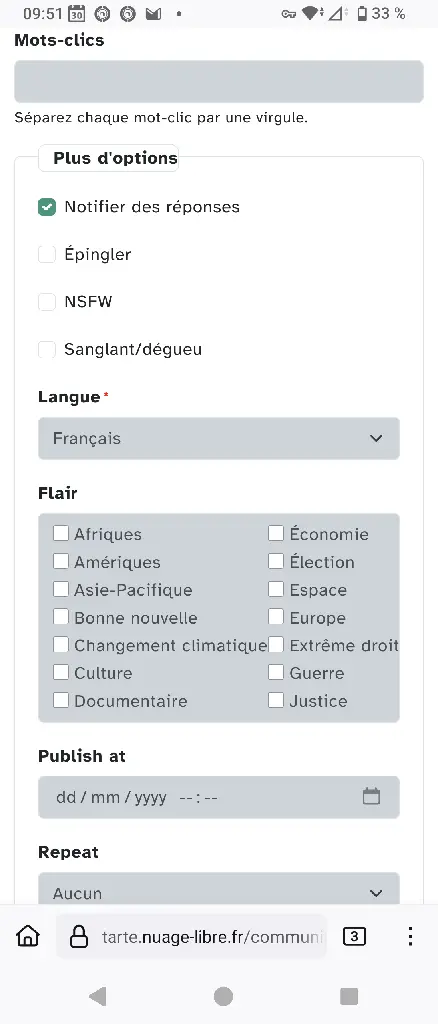Tap the Android recent apps square
The height and width of the screenshot is (1024, 438).
(x=349, y=996)
